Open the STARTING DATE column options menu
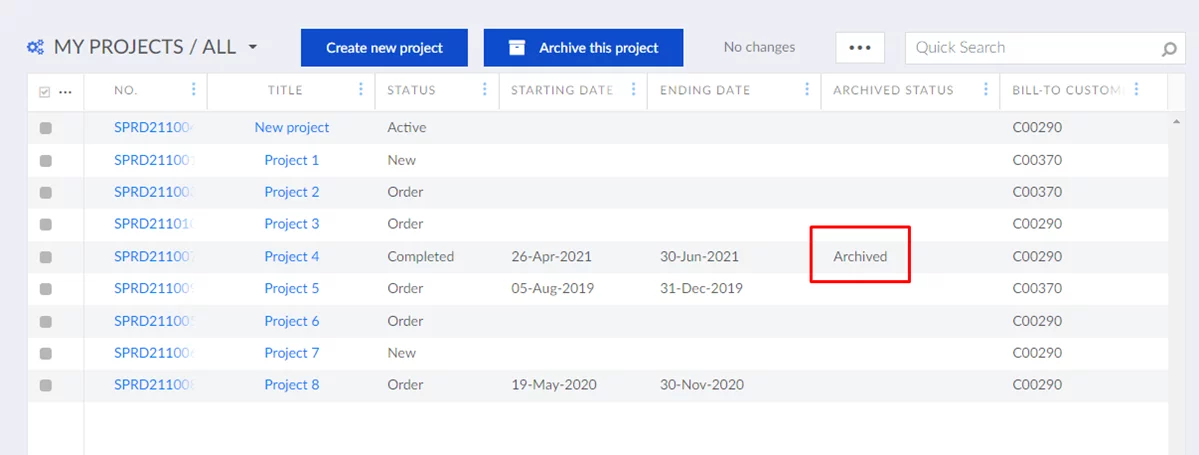1199x455 pixels. pyautogui.click(x=633, y=90)
